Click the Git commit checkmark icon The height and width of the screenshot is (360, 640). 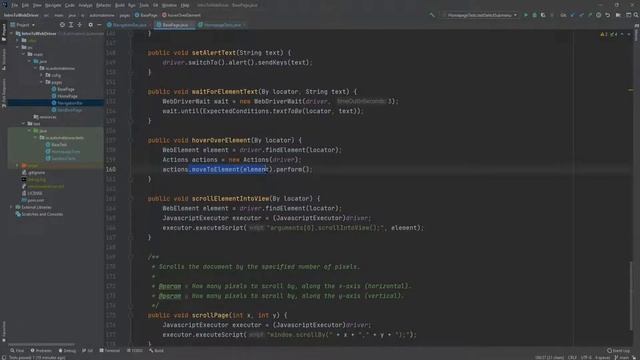click(581, 15)
